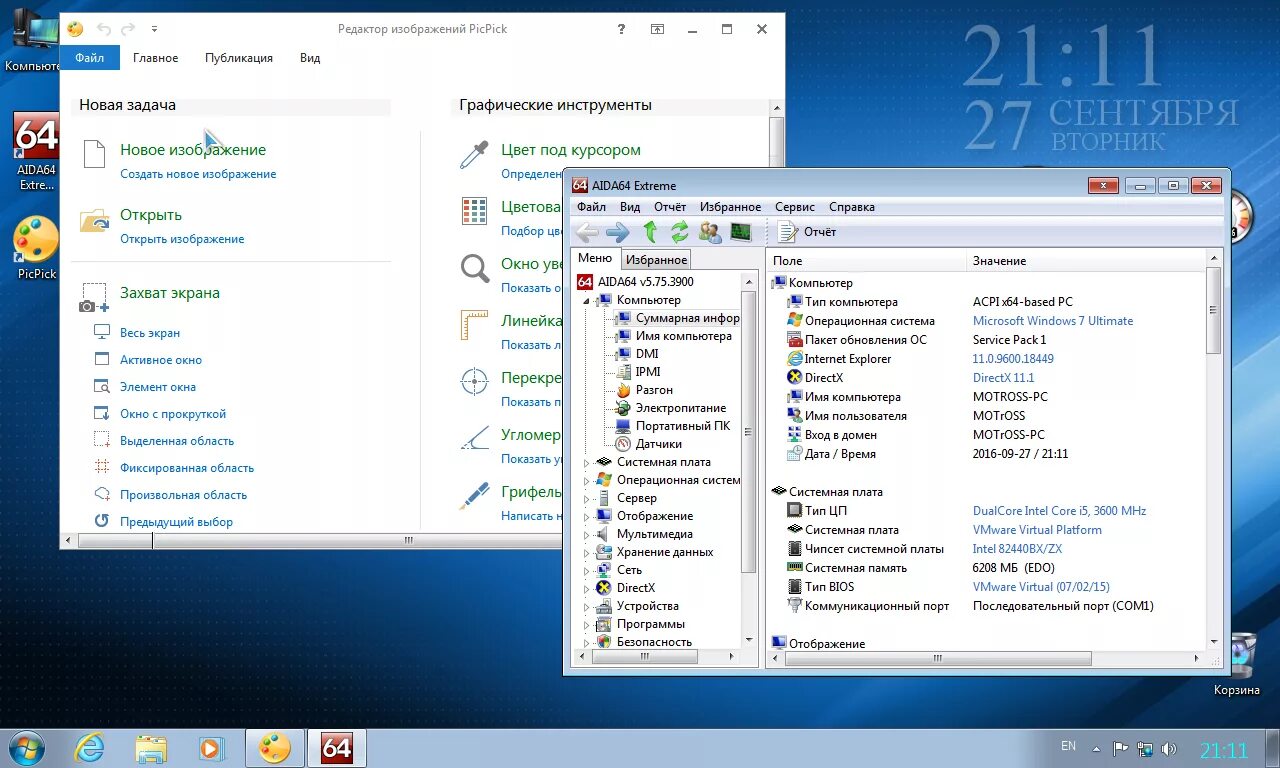
Task: Choose Предыдущий выбор capture option
Action: click(176, 522)
